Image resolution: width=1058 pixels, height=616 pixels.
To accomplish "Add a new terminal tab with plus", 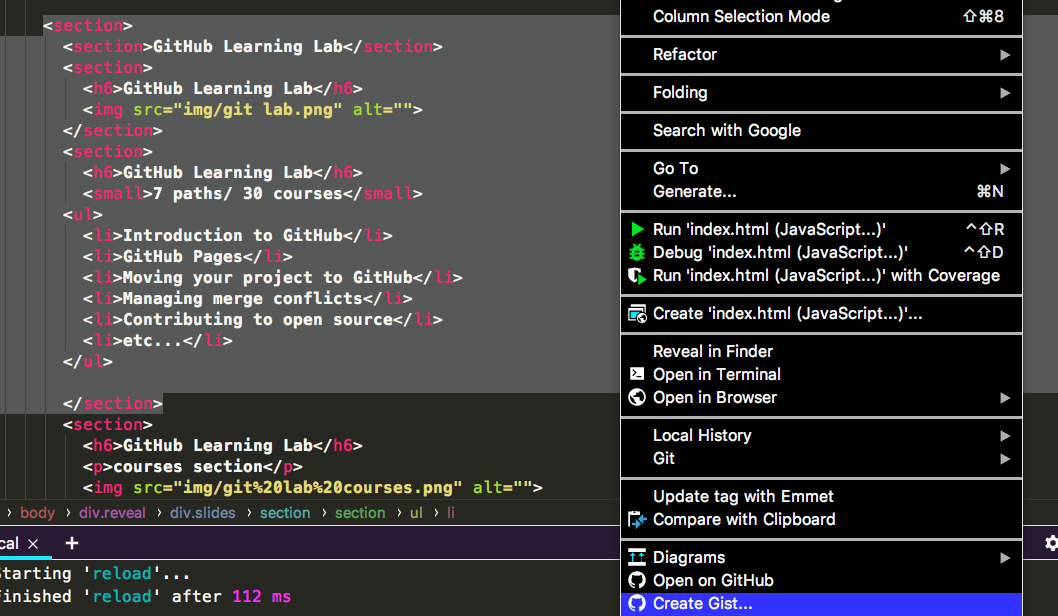I will pyautogui.click(x=72, y=543).
